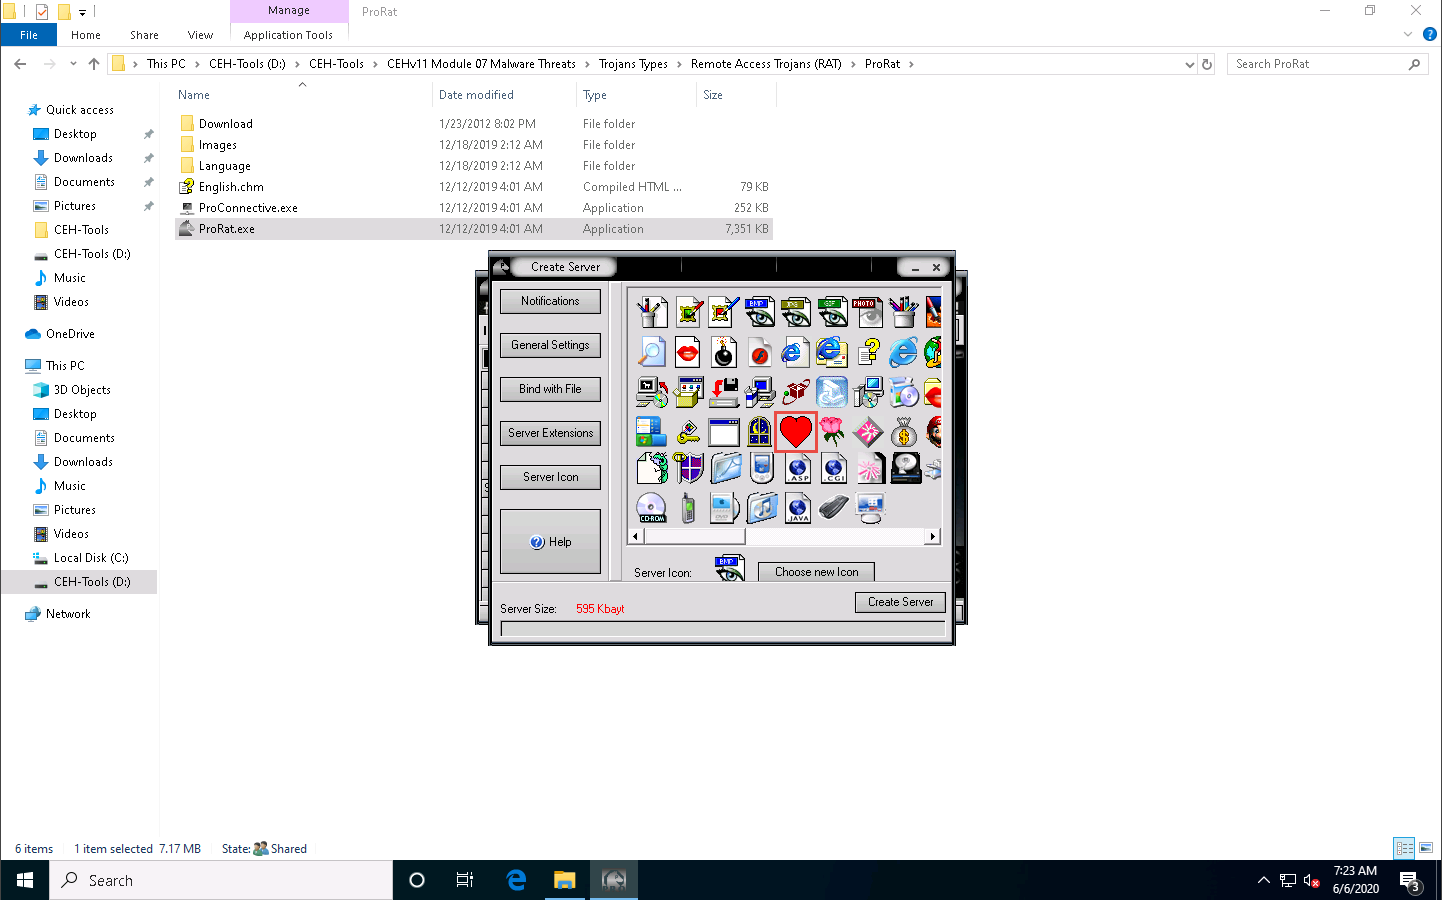Click Choose new Icon button
The image size is (1442, 900).
[x=816, y=572]
